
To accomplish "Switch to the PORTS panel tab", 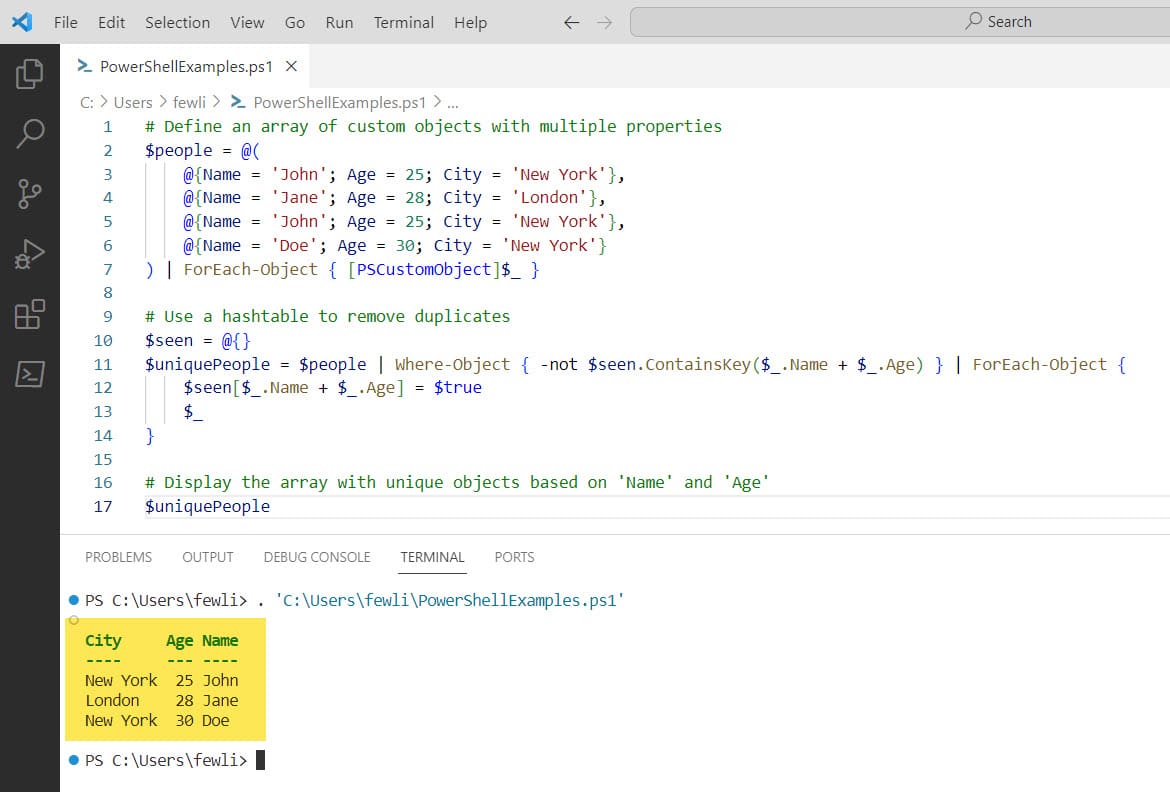I will (514, 557).
